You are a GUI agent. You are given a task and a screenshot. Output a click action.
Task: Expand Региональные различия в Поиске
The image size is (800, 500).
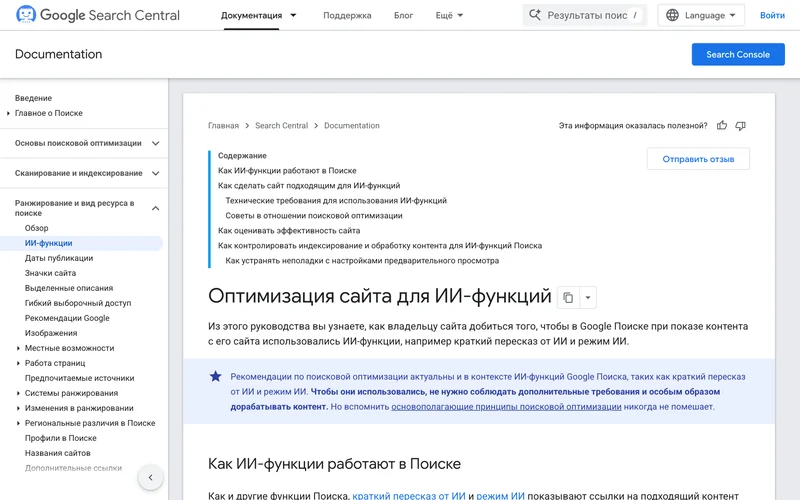coord(18,423)
